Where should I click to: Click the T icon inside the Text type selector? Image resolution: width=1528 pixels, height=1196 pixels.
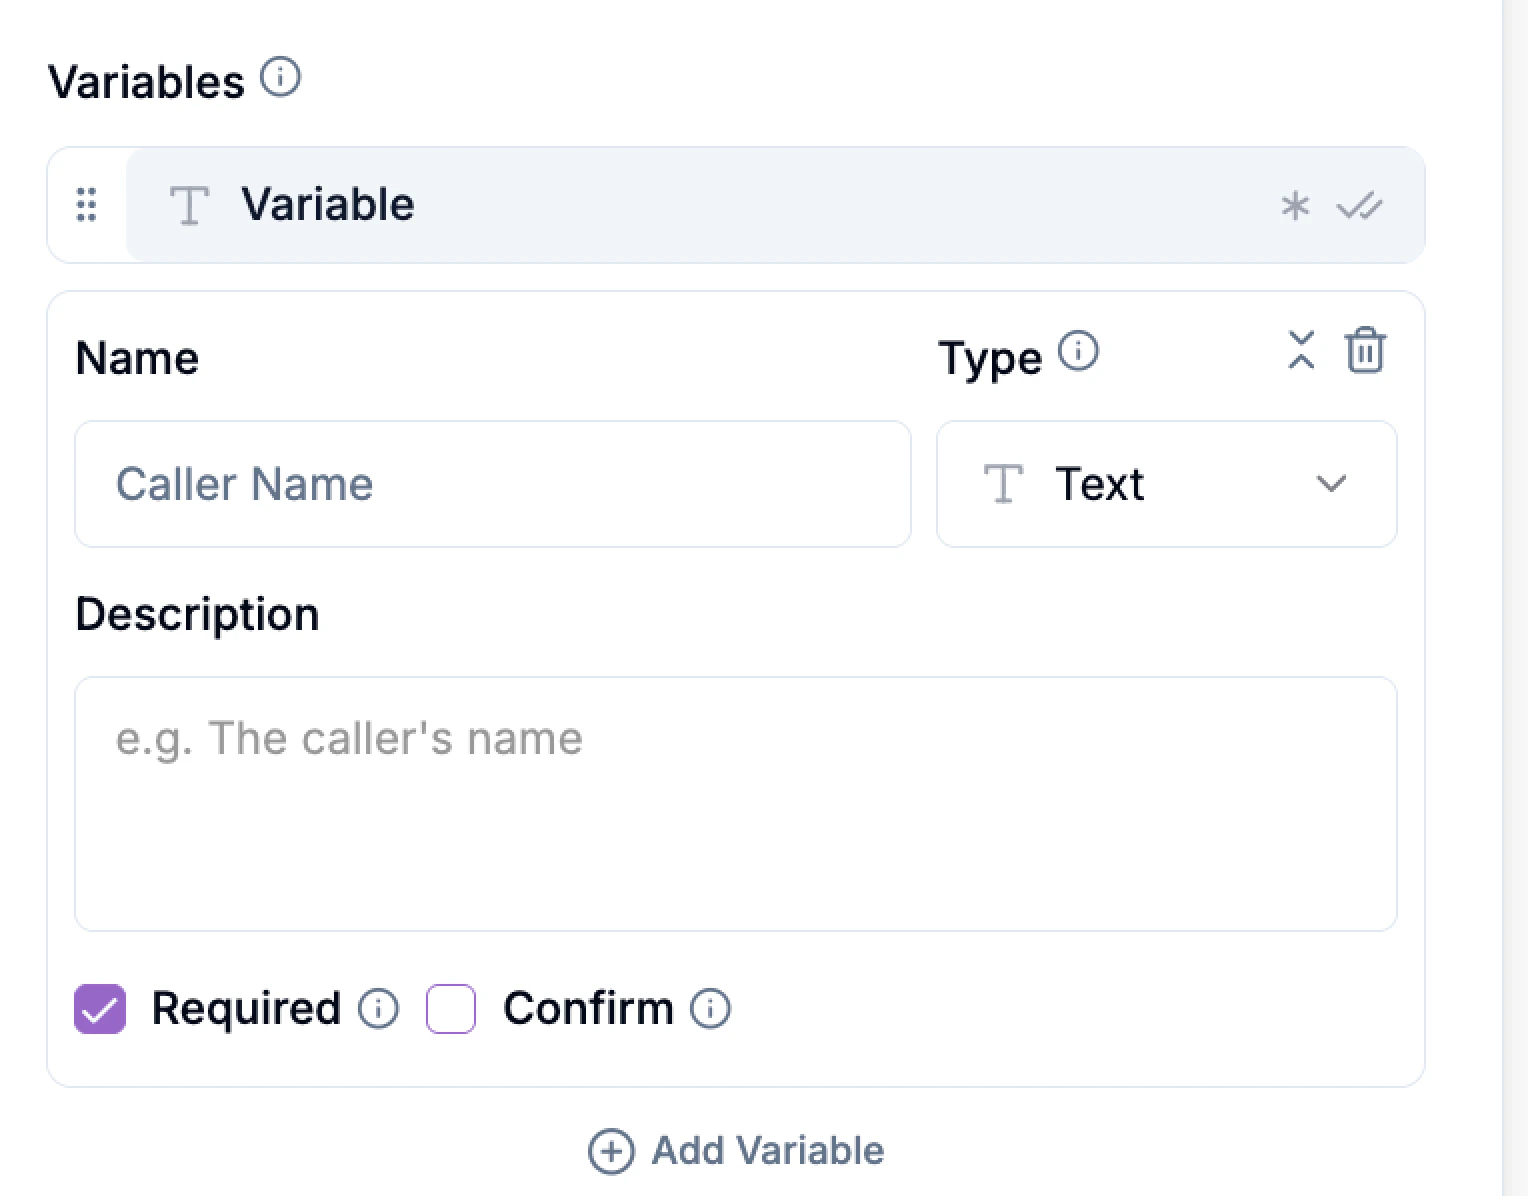[x=1003, y=484]
